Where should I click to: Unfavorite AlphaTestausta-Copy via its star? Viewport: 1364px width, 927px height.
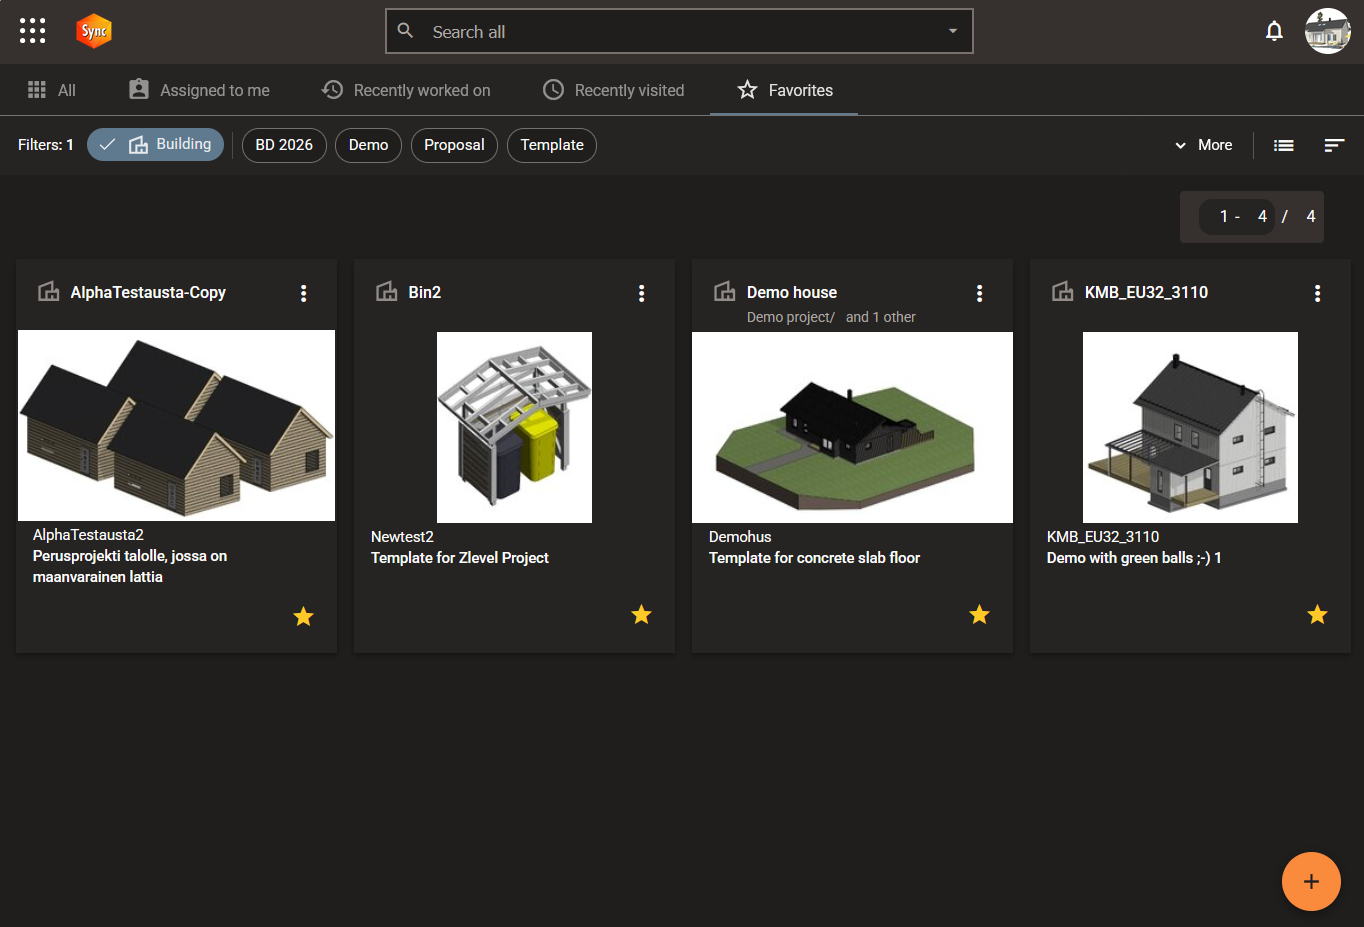pyautogui.click(x=303, y=617)
